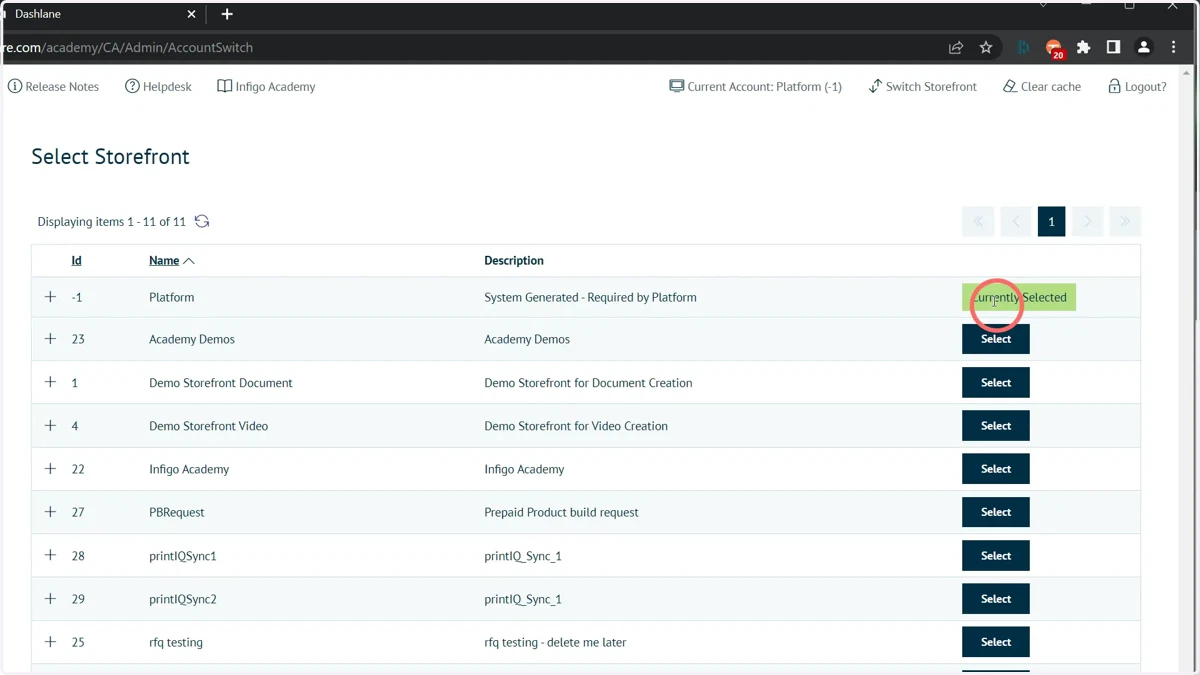This screenshot has height=675, width=1200.
Task: Expand the Infigo Academy row
Action: (x=50, y=468)
